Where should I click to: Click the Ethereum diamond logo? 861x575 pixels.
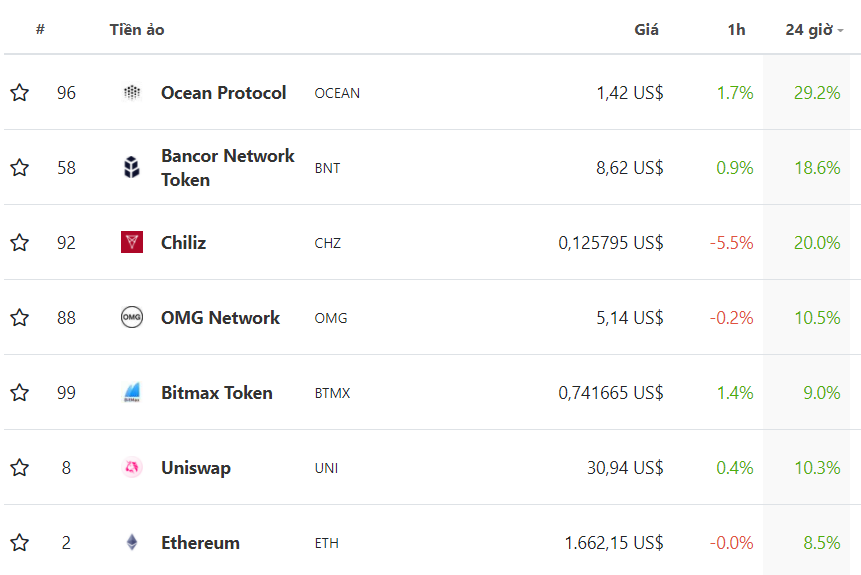point(132,543)
